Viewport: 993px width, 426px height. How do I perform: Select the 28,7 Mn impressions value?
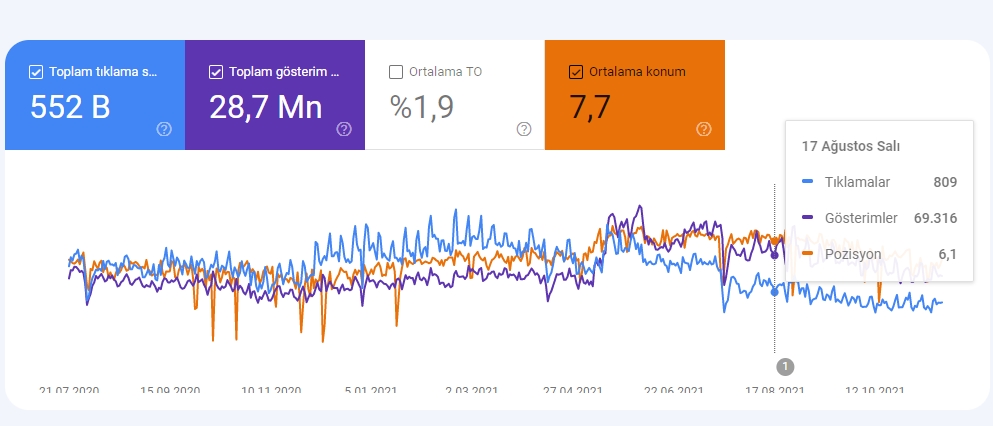coord(265,106)
